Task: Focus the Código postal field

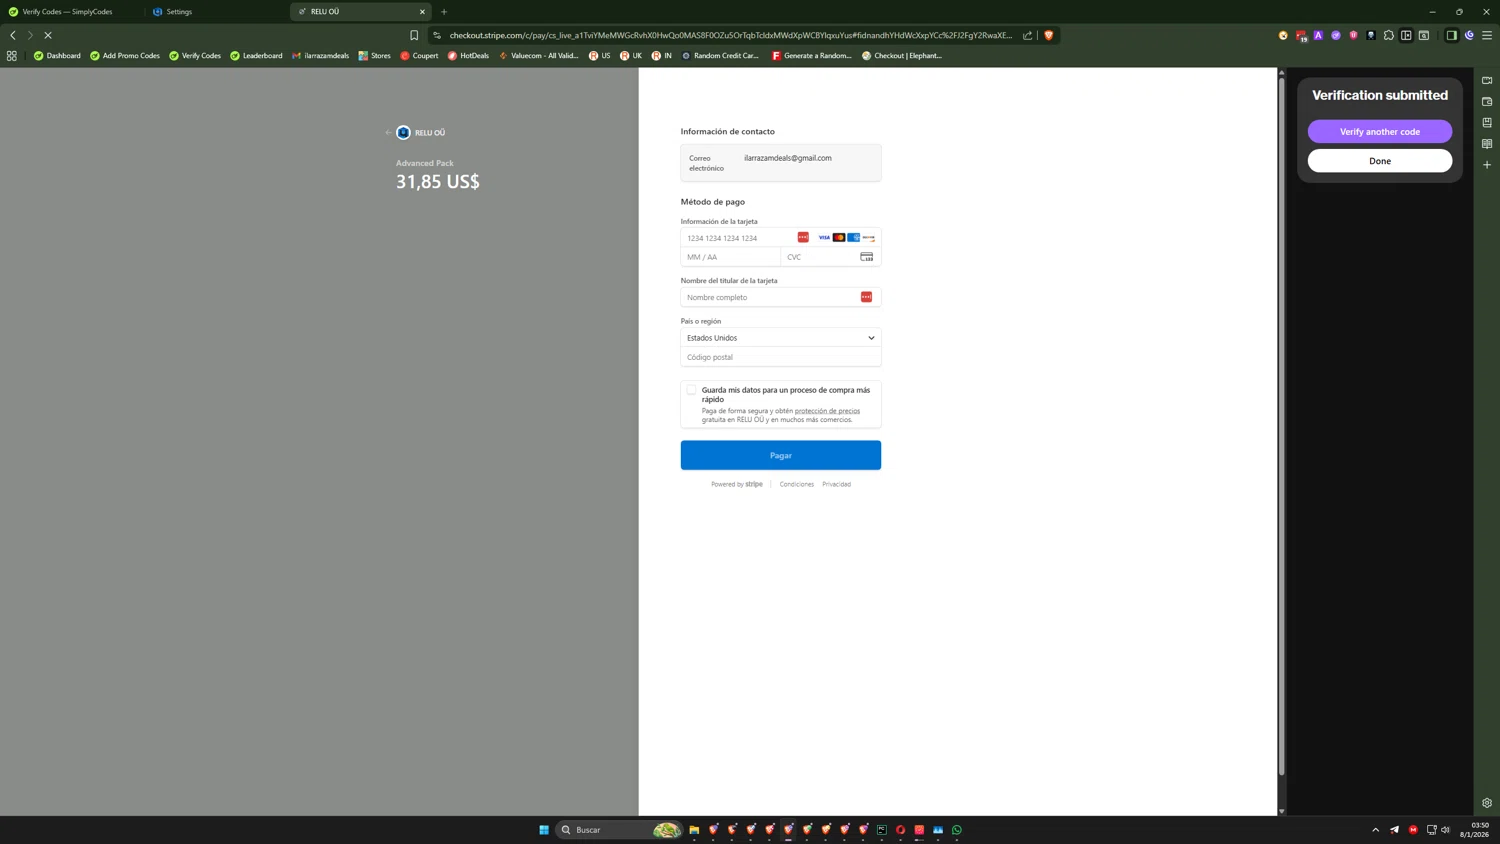Action: [x=781, y=357]
